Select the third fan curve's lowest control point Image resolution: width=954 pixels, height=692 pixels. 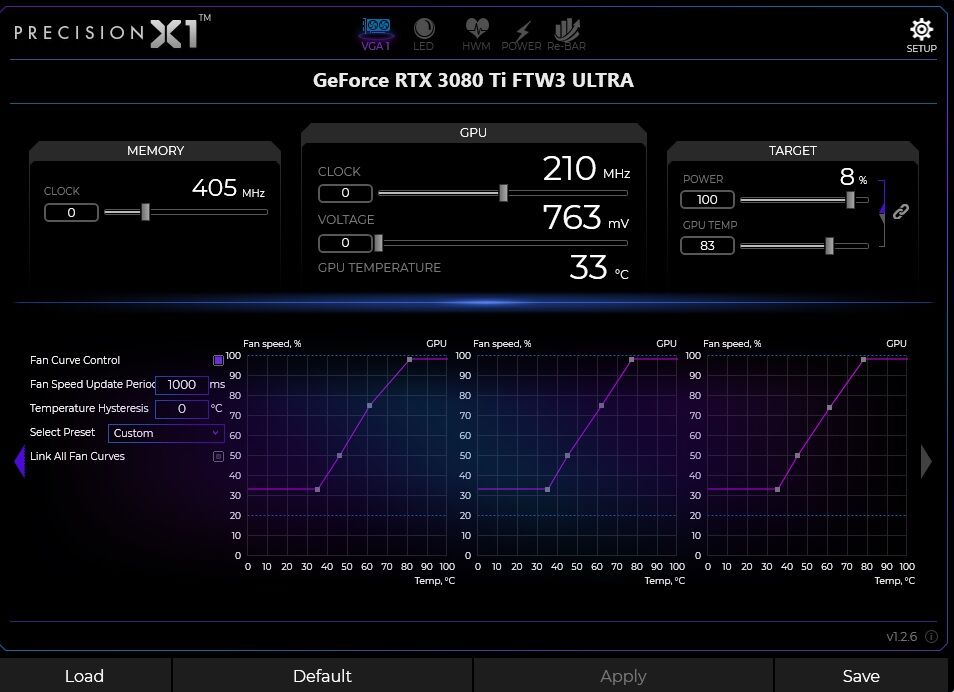coord(778,489)
